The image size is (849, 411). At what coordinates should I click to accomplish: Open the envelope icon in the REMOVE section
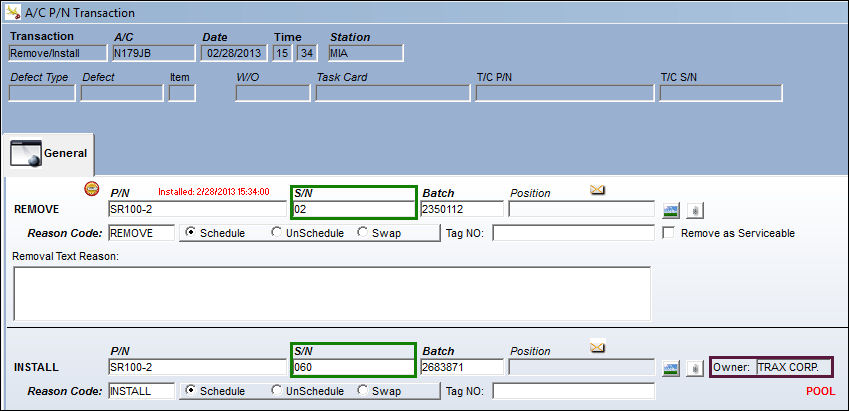point(597,190)
